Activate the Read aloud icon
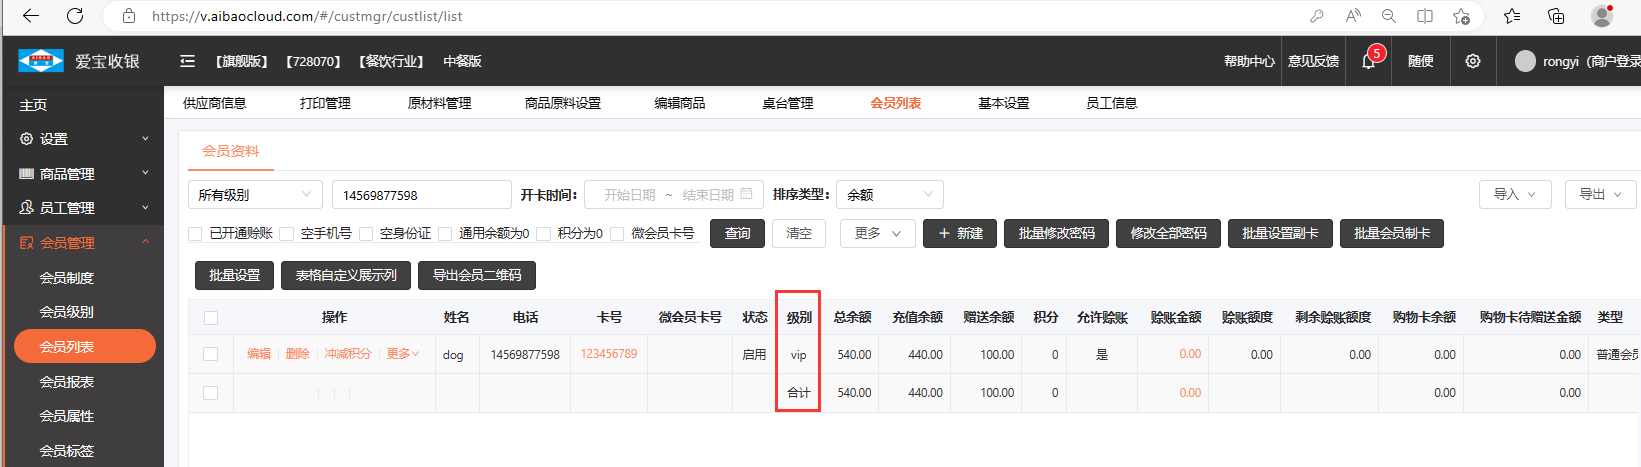The height and width of the screenshot is (467, 1641). (1353, 16)
